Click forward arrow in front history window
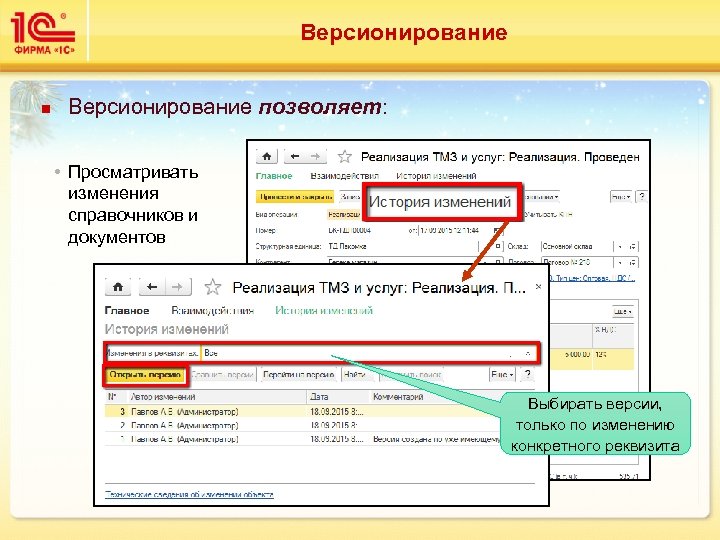Viewport: 720px width, 540px height. [x=177, y=287]
